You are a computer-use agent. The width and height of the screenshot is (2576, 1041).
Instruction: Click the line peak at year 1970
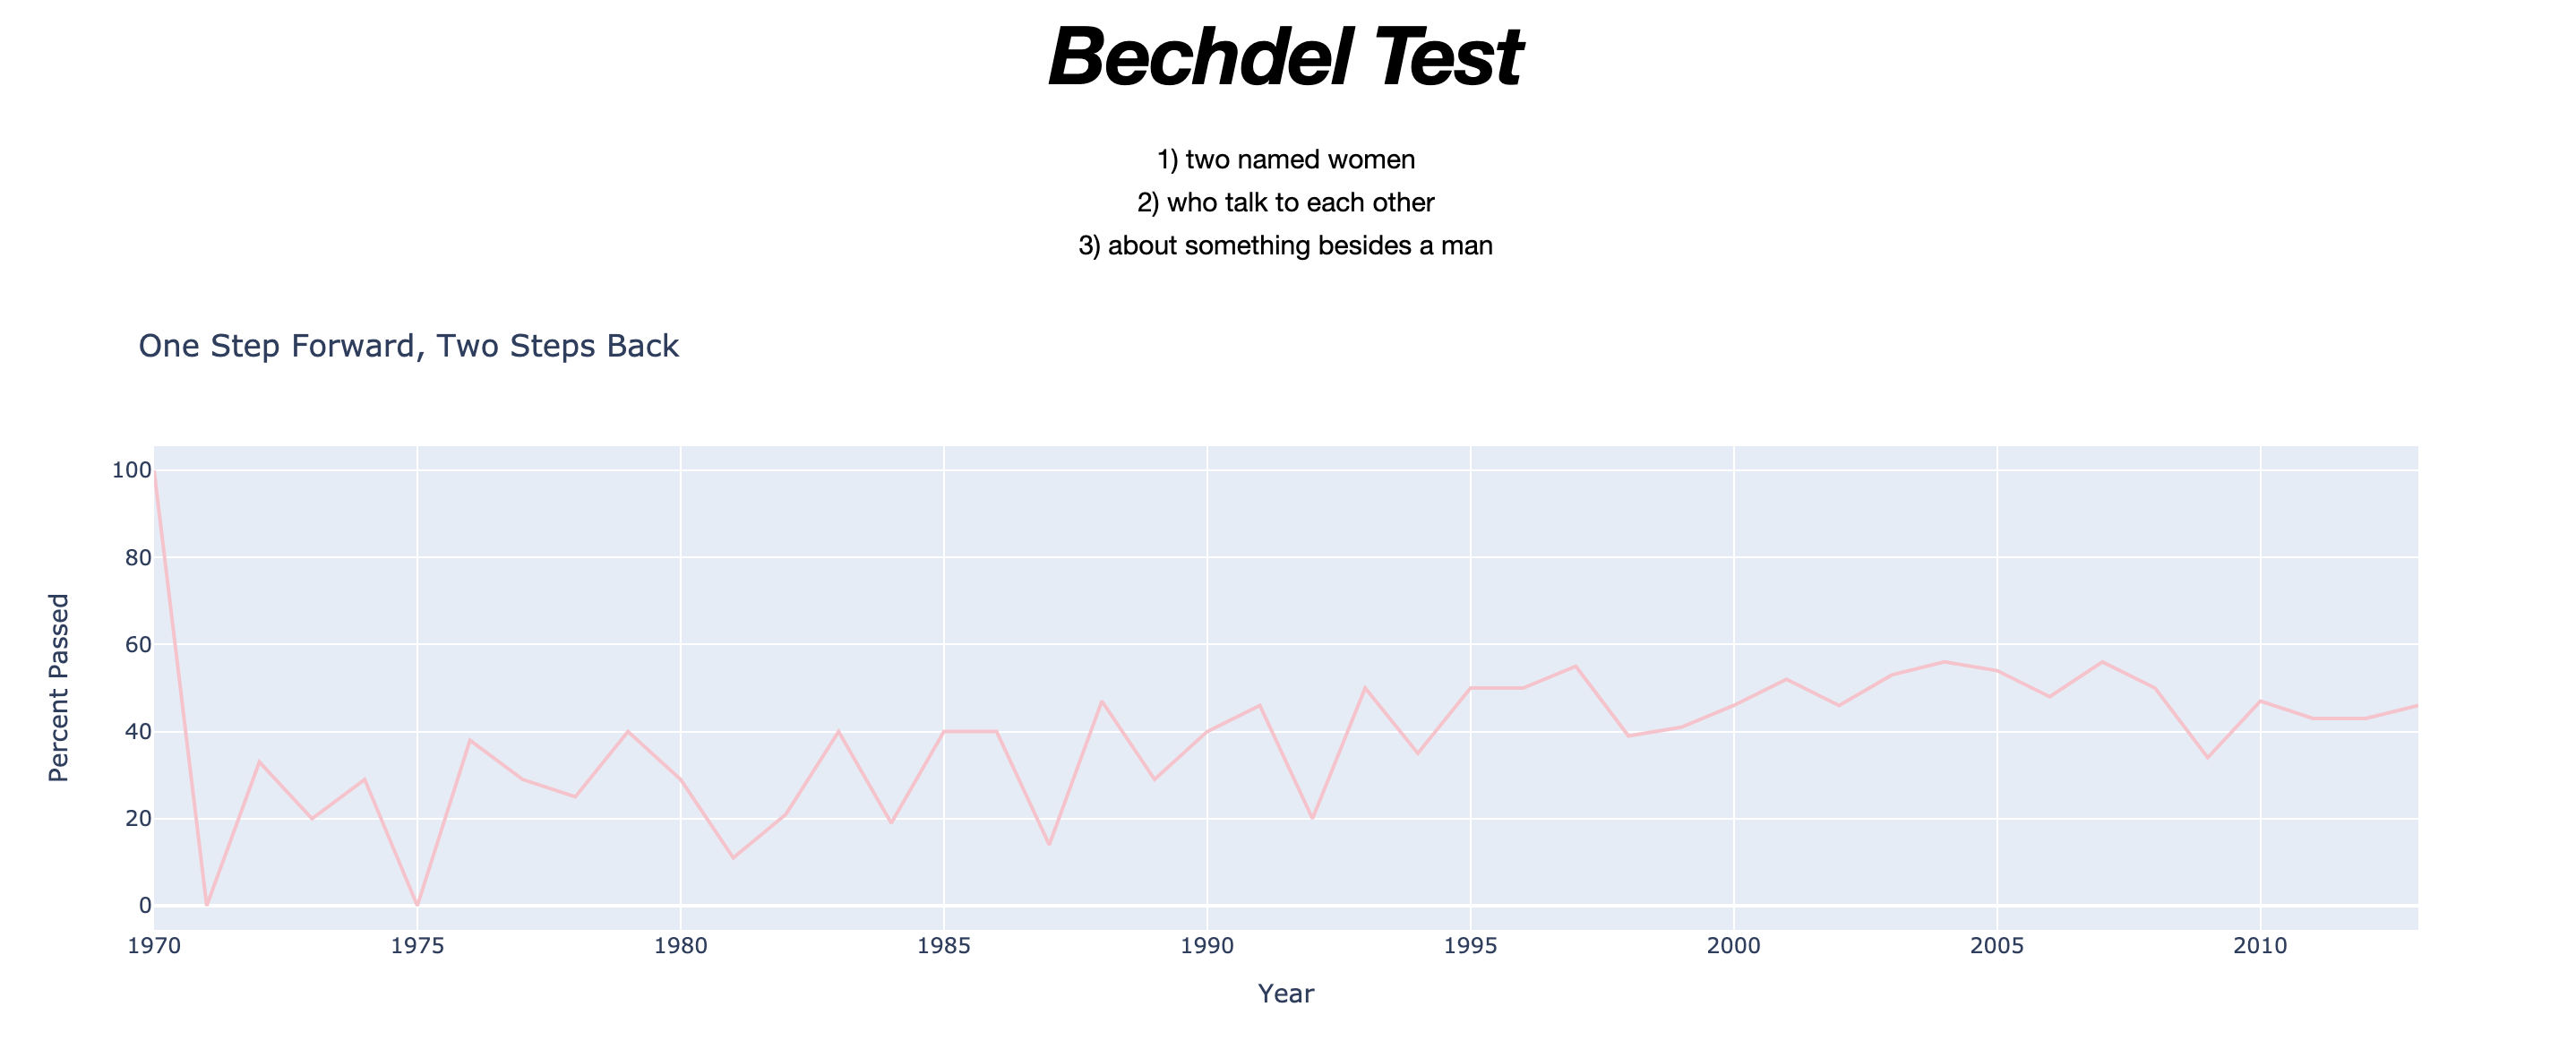155,471
